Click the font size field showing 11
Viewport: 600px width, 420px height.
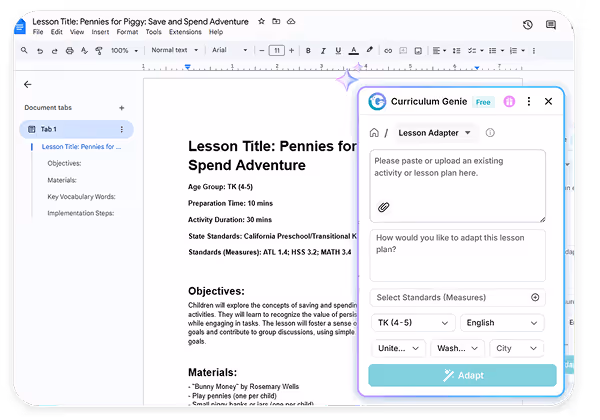[277, 50]
